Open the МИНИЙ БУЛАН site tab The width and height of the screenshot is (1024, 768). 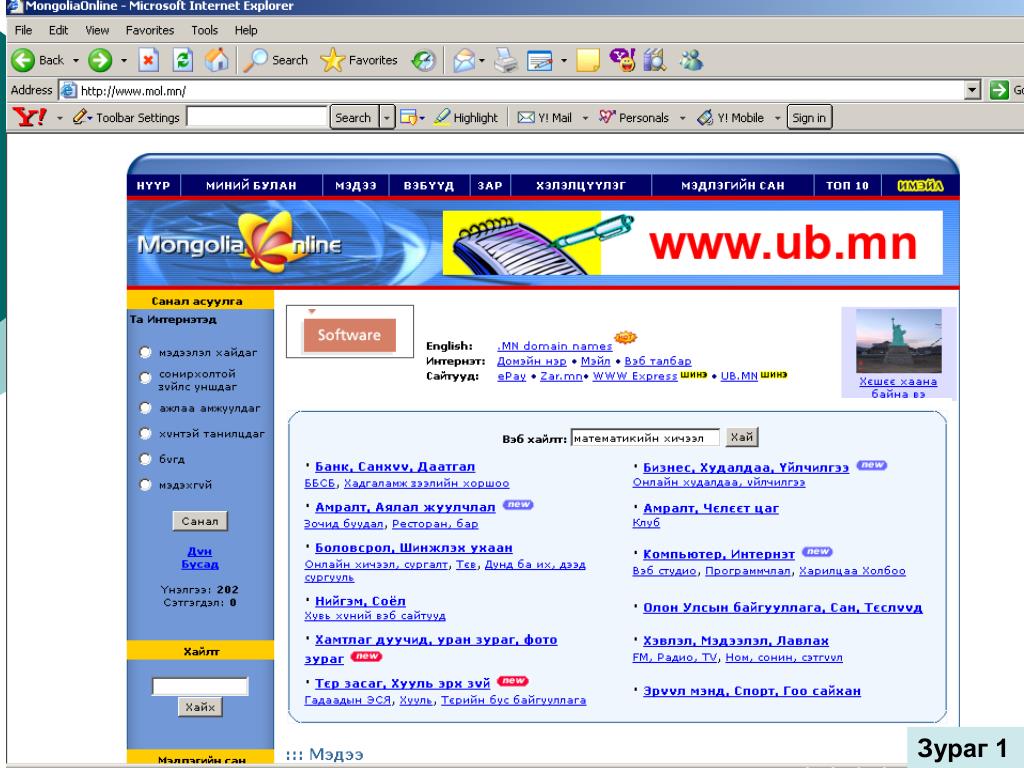coord(251,185)
